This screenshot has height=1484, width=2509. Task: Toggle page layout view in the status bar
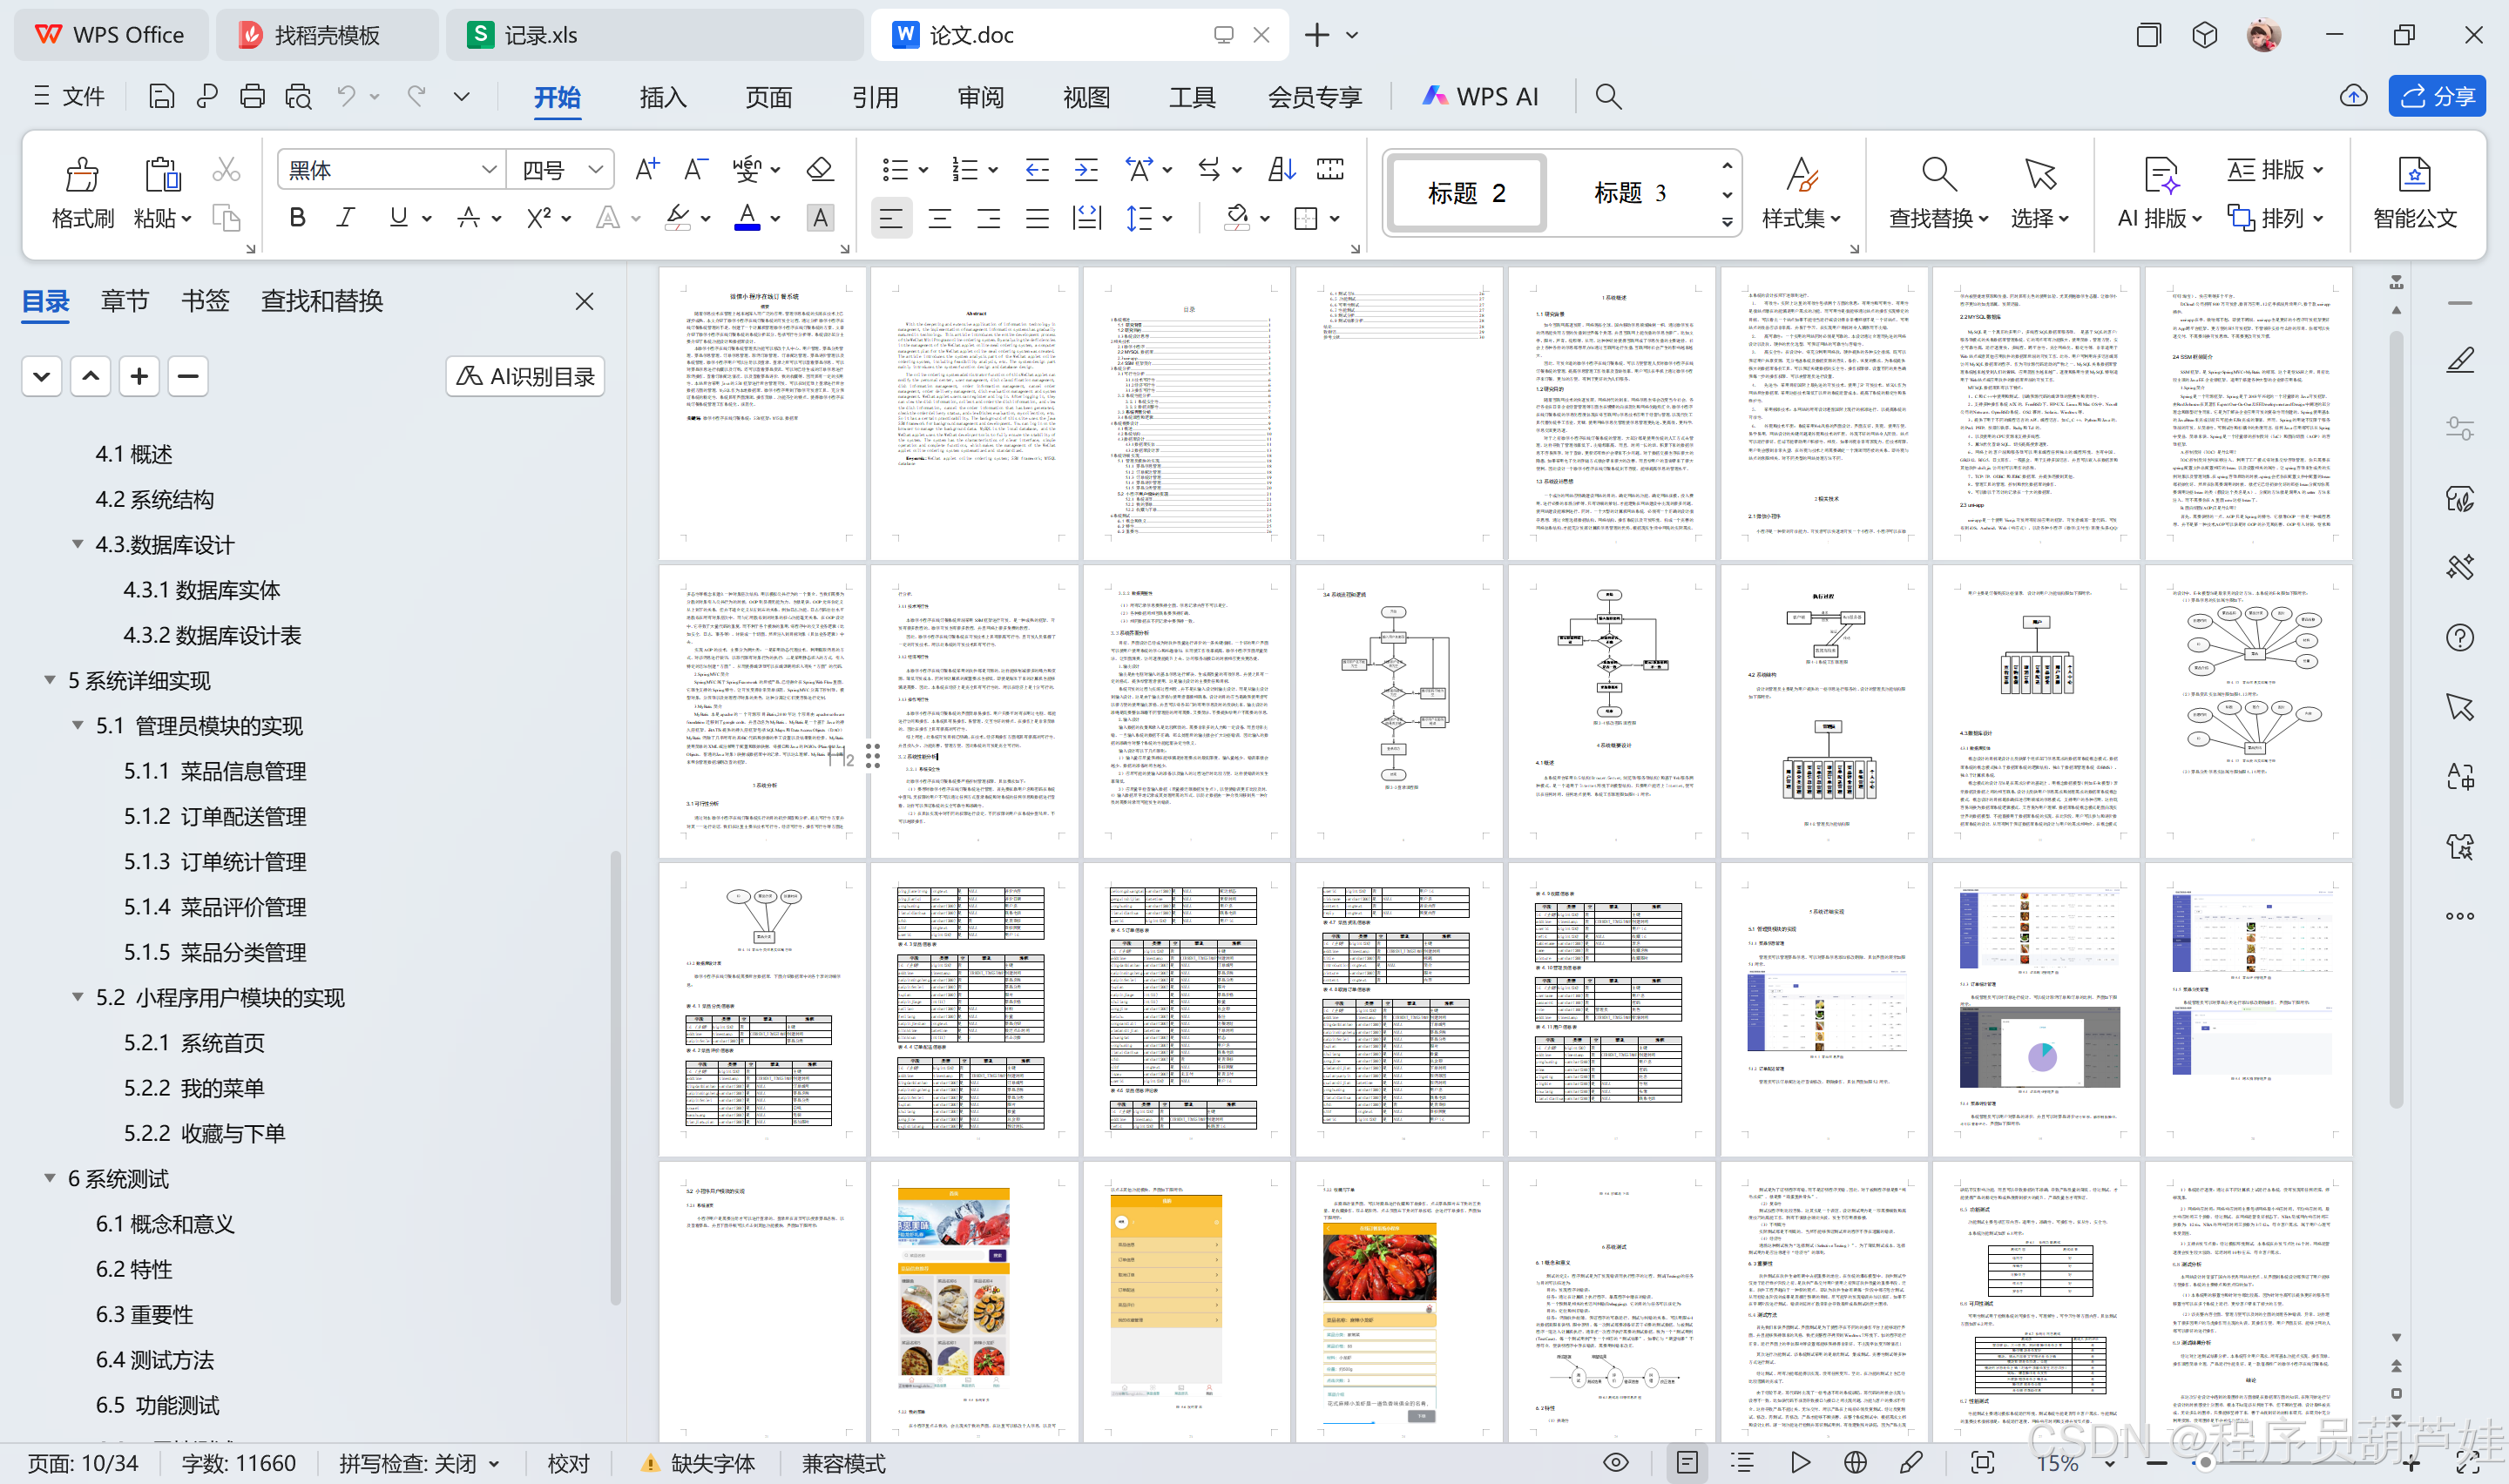(x=1687, y=1462)
